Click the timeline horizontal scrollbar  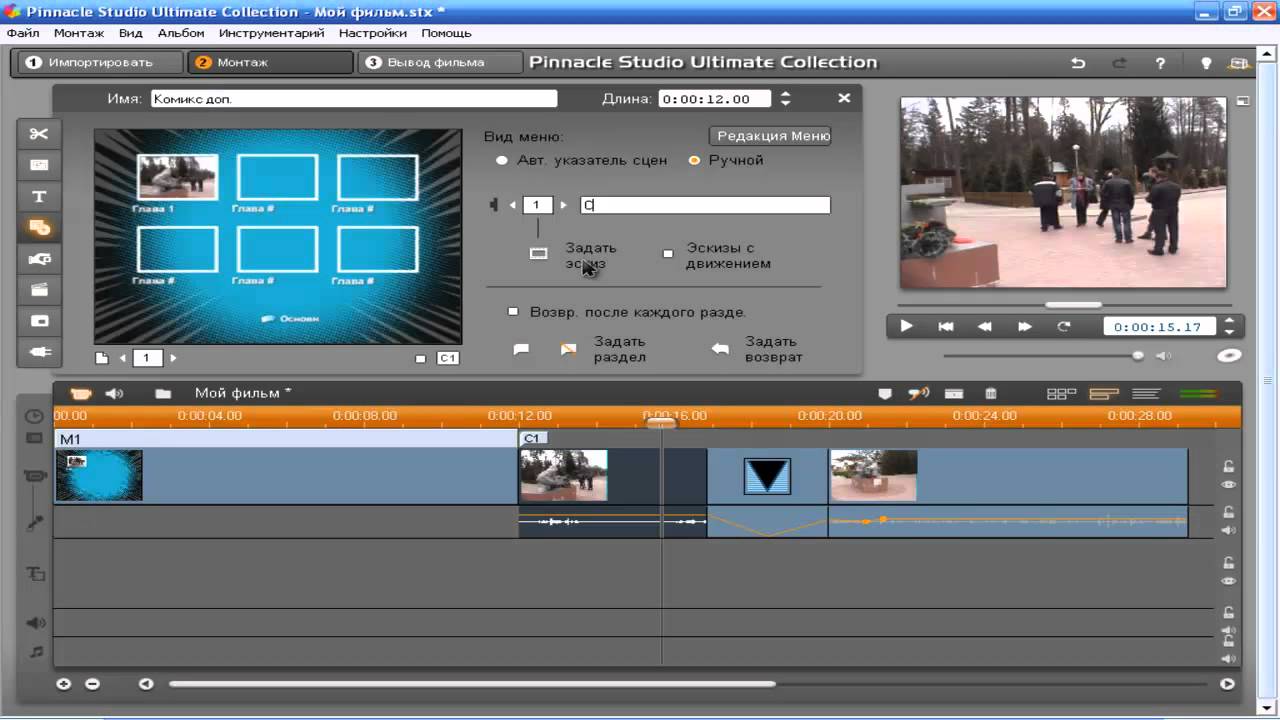473,684
